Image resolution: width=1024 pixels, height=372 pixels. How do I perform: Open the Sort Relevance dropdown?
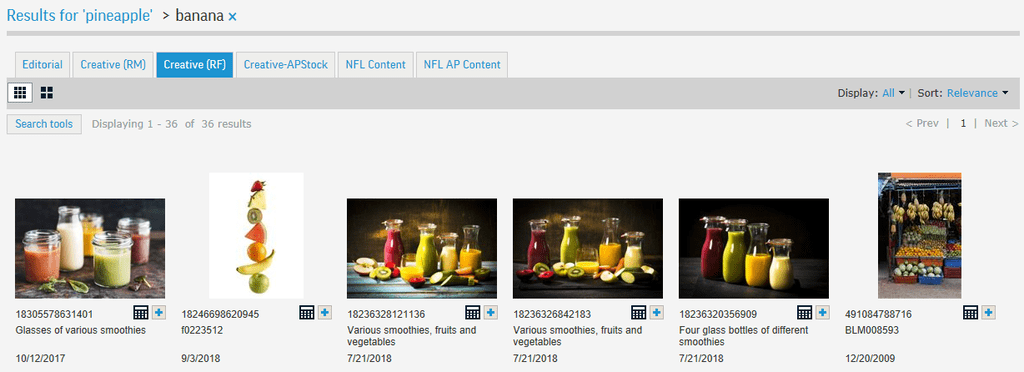(x=978, y=93)
